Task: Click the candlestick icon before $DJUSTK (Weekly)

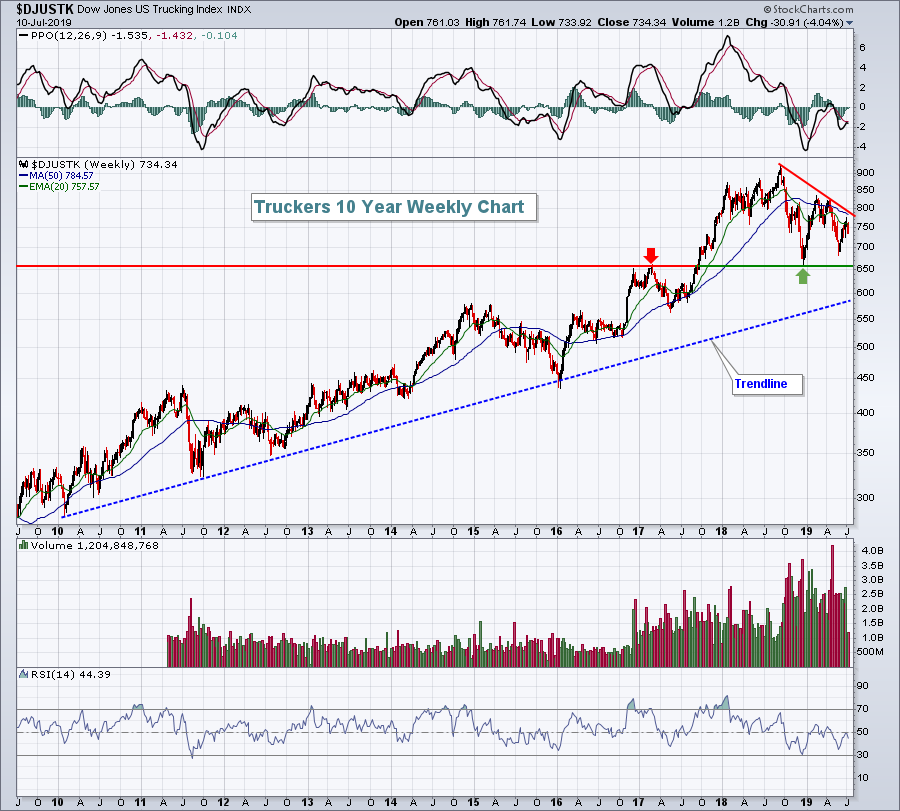Action: [24, 165]
